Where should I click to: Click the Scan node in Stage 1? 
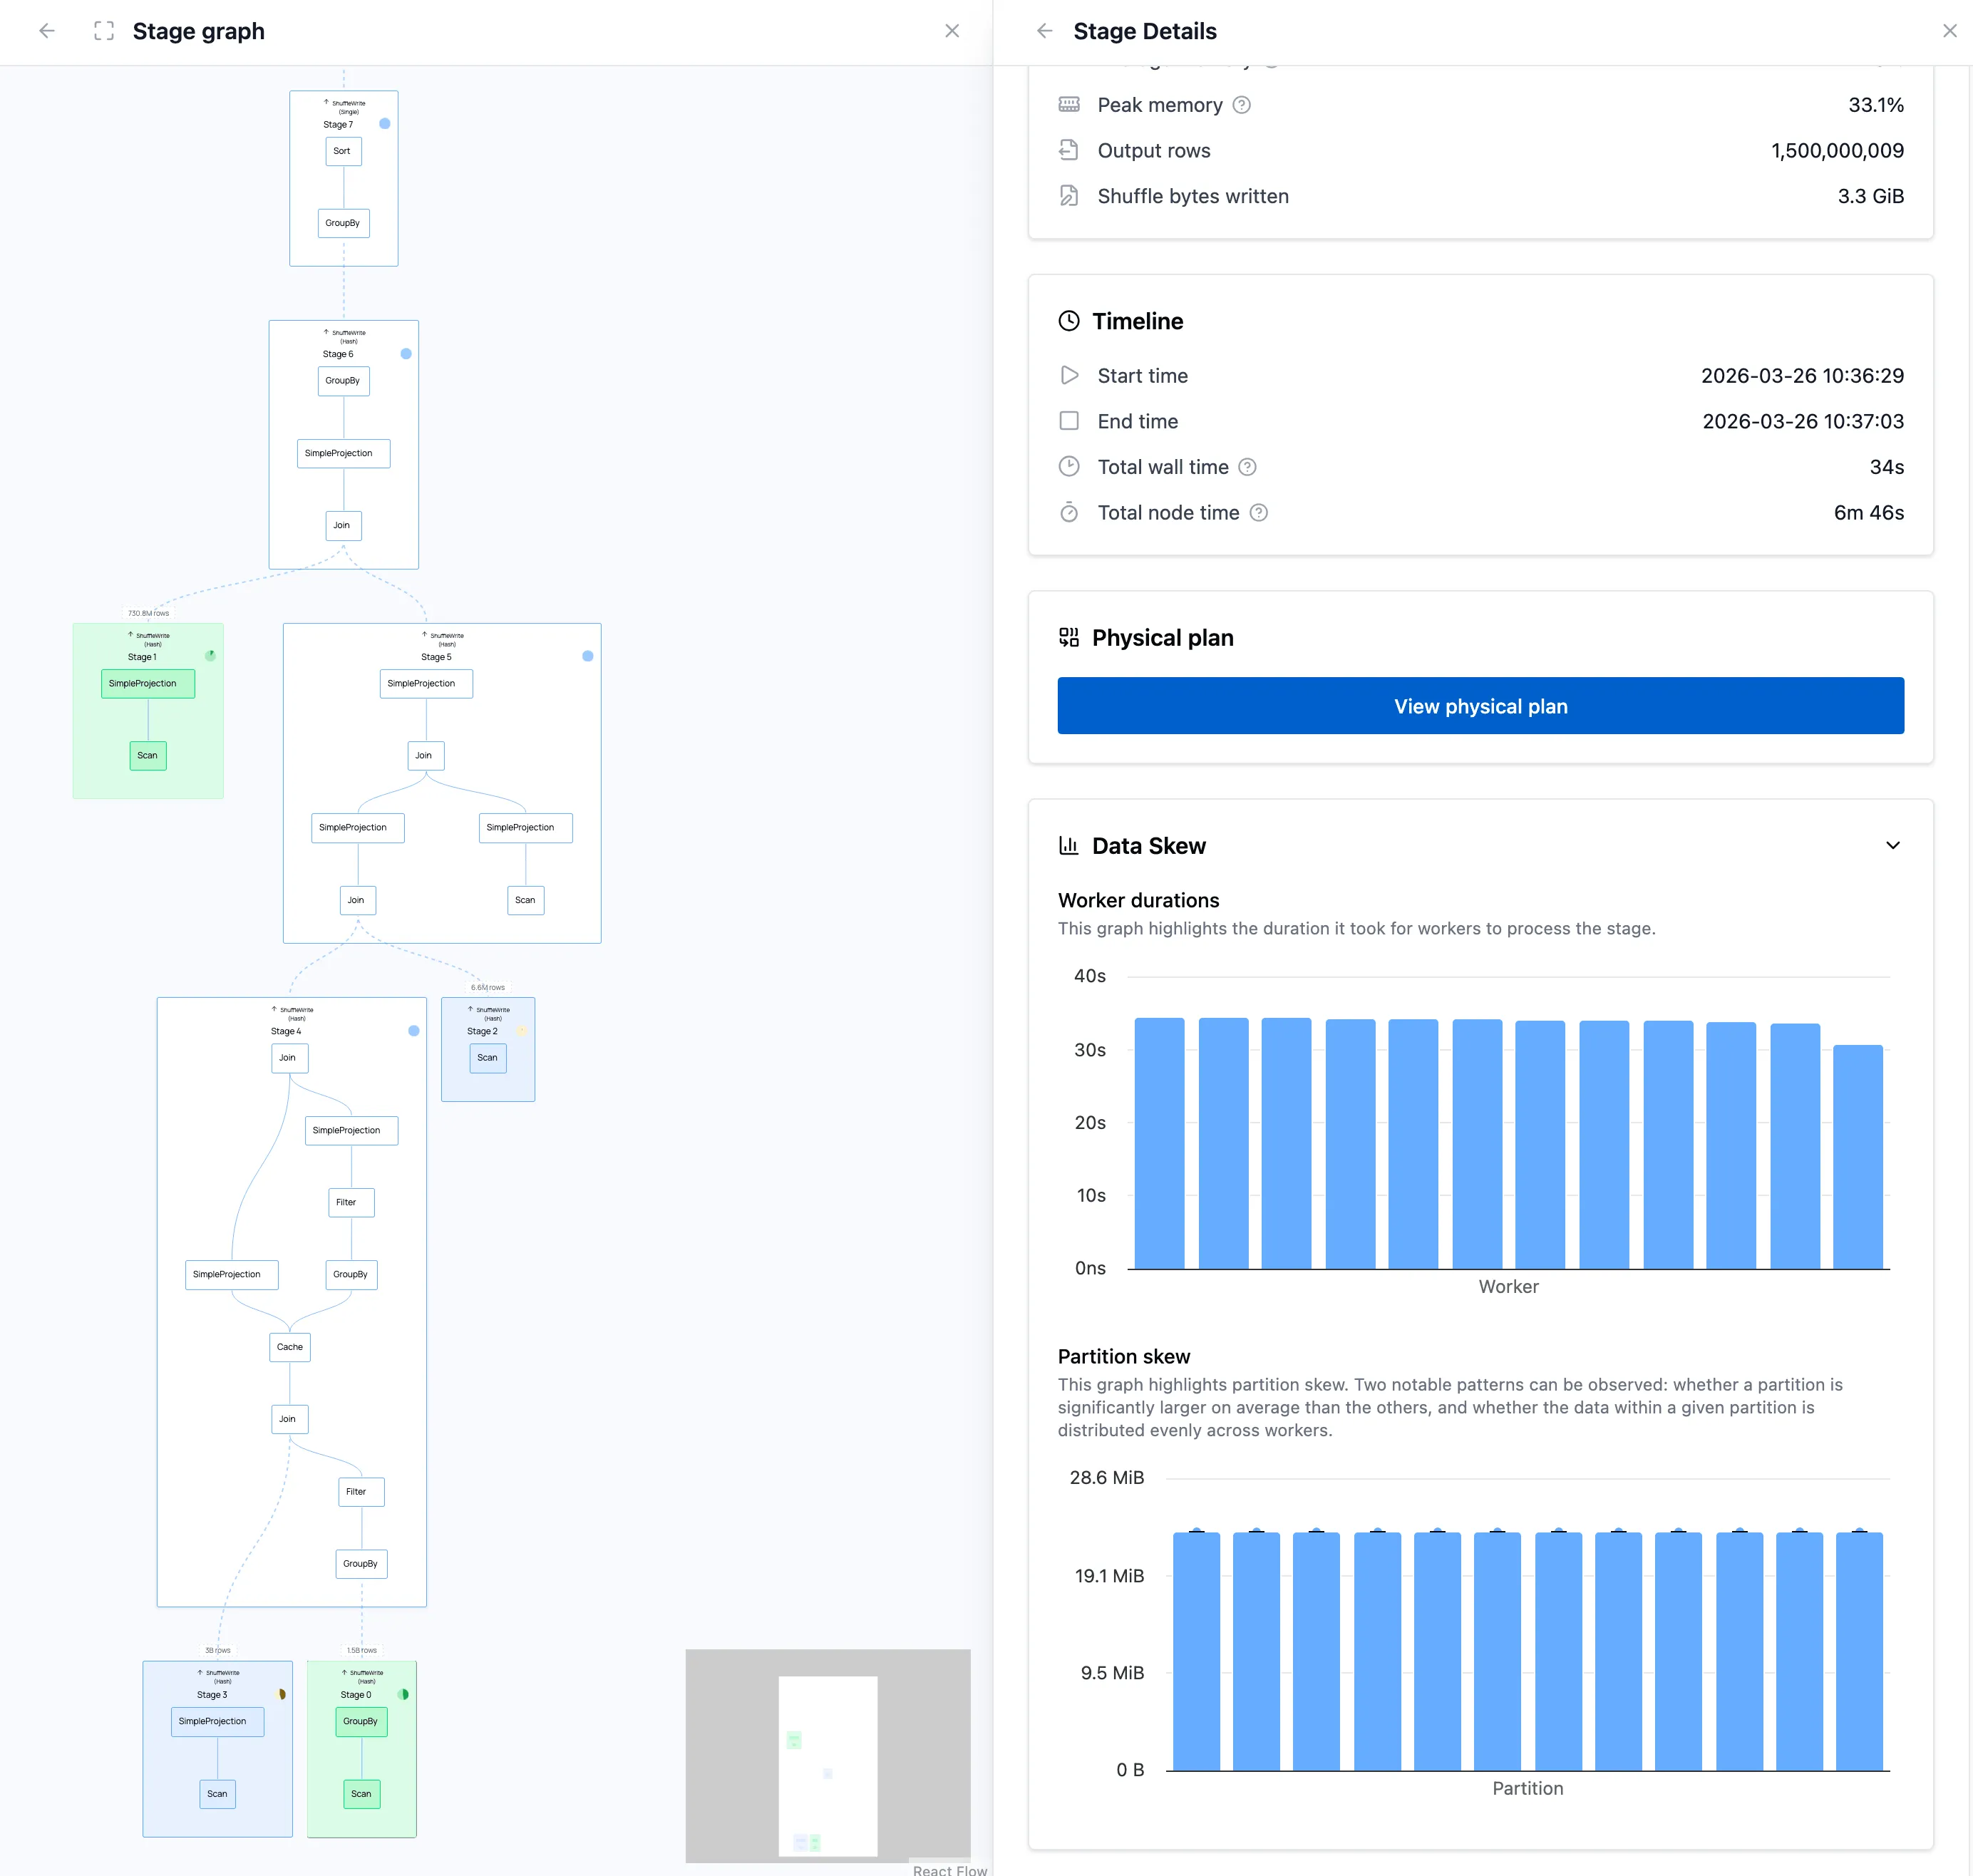(x=147, y=756)
